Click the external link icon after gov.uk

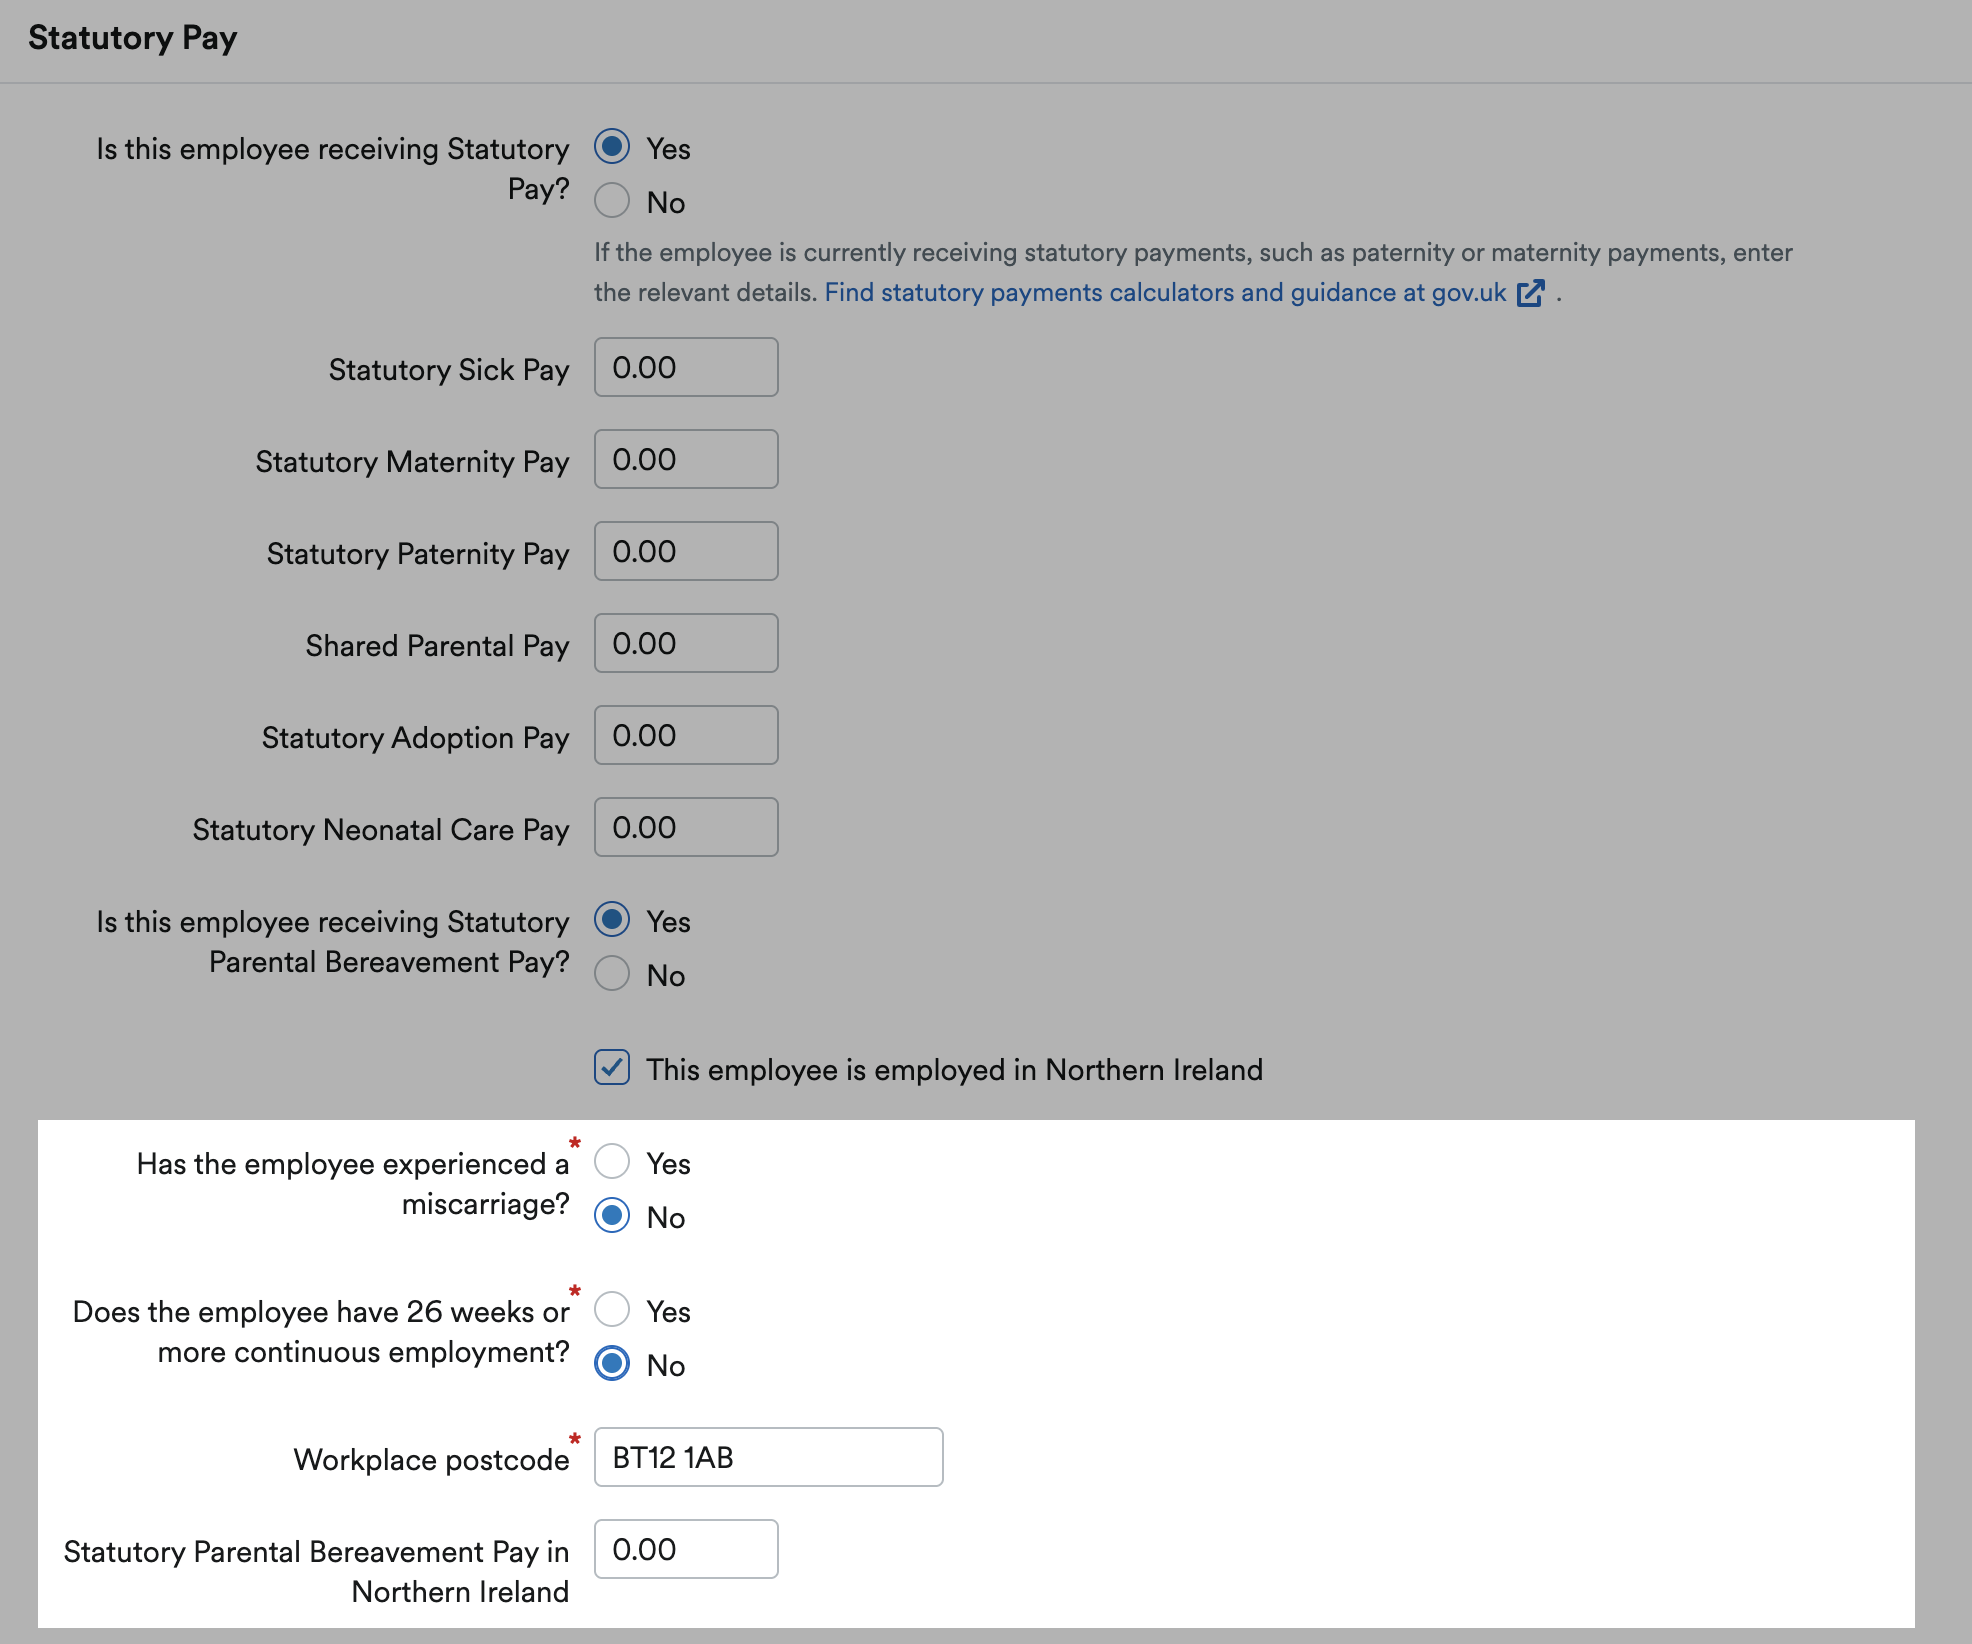(1530, 293)
